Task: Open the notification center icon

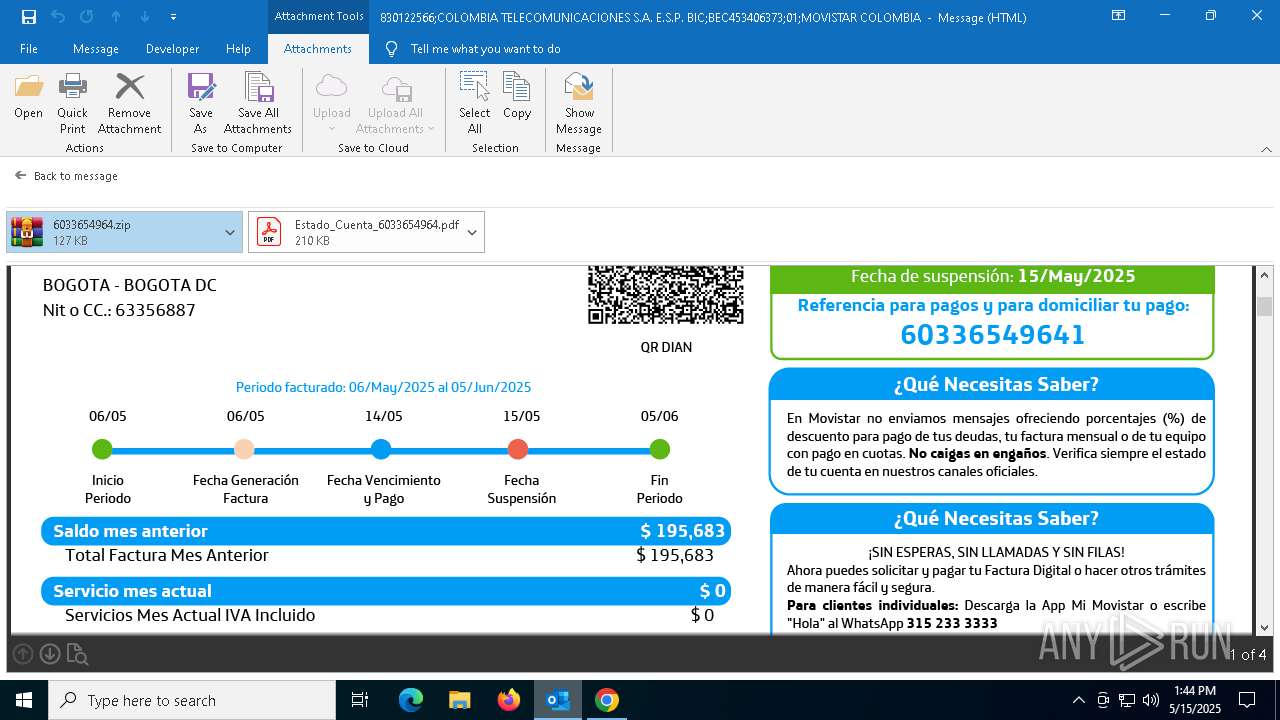Action: (1247, 700)
